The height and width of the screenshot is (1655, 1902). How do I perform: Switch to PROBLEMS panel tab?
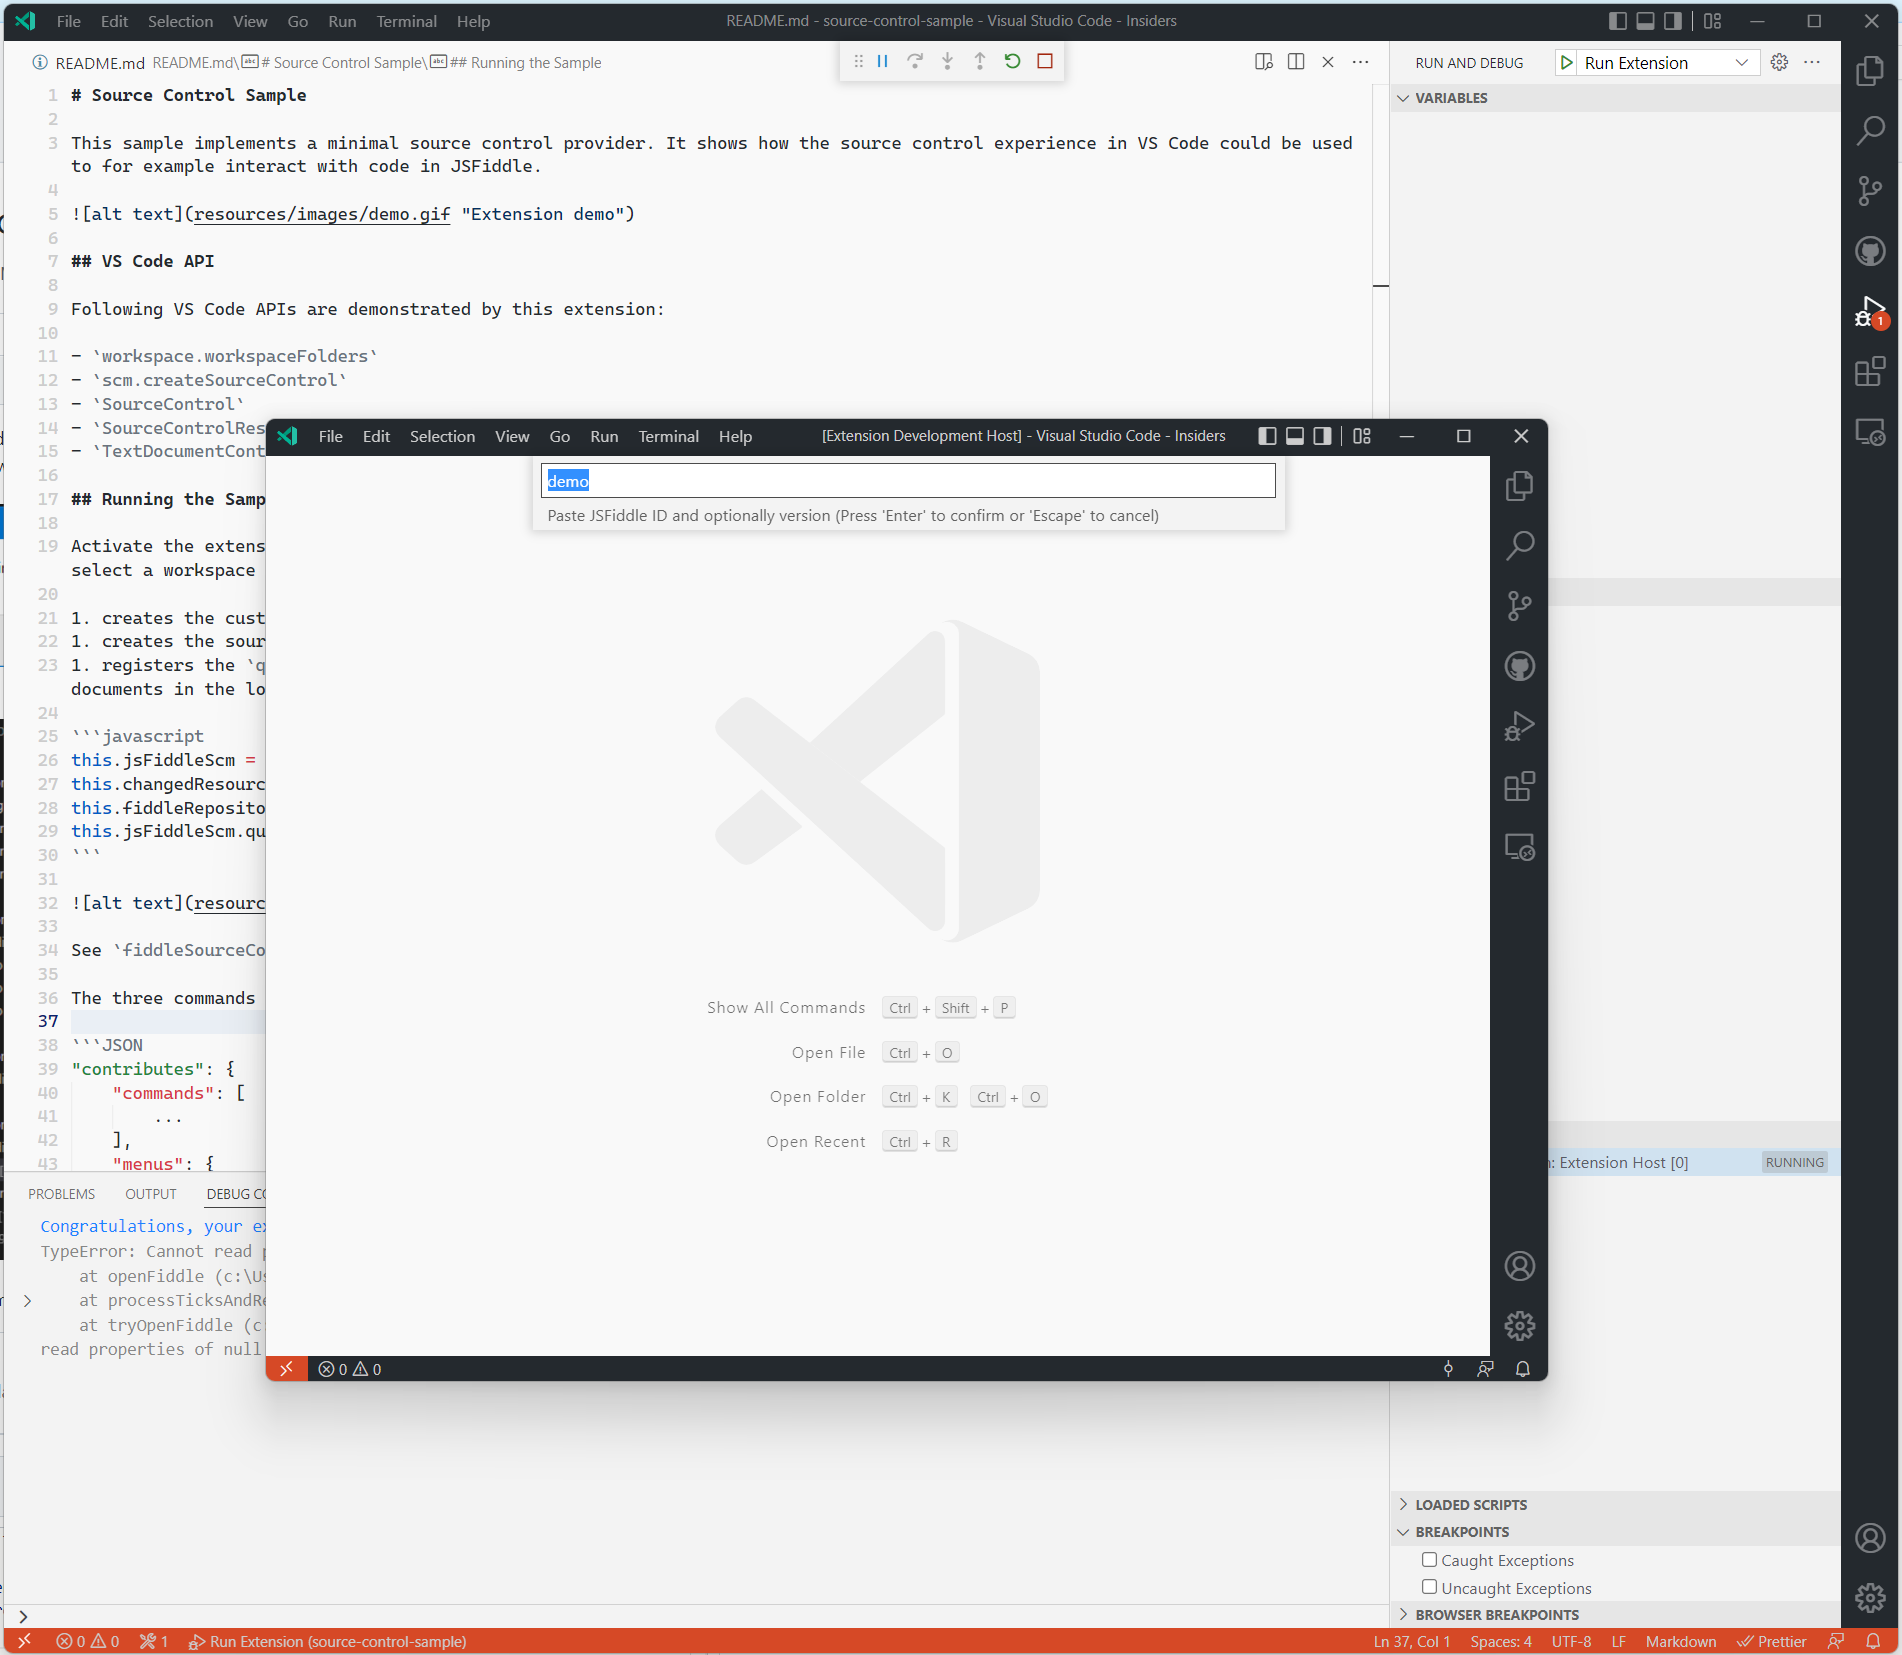click(x=61, y=1194)
